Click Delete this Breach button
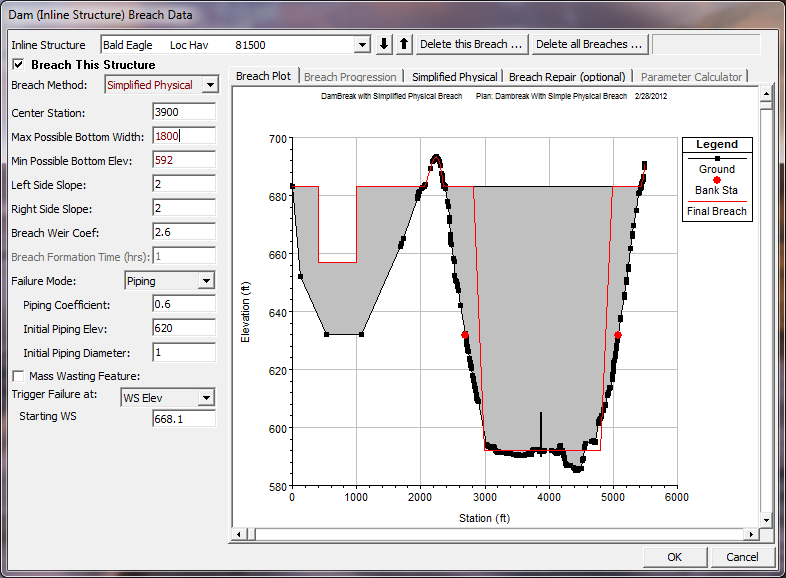 click(471, 44)
